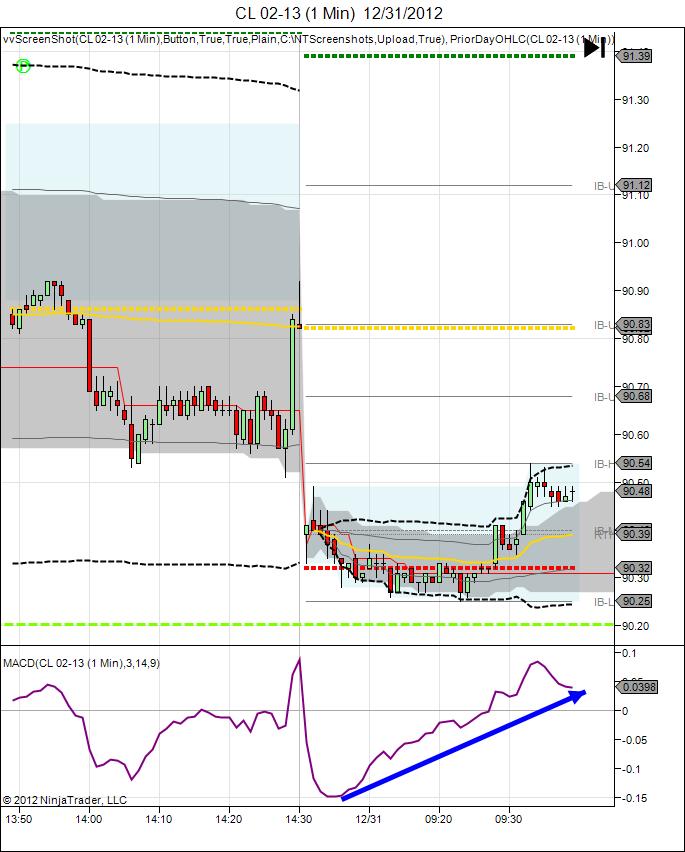Click the IB-L level label
The width and height of the screenshot is (685, 852).
604,602
